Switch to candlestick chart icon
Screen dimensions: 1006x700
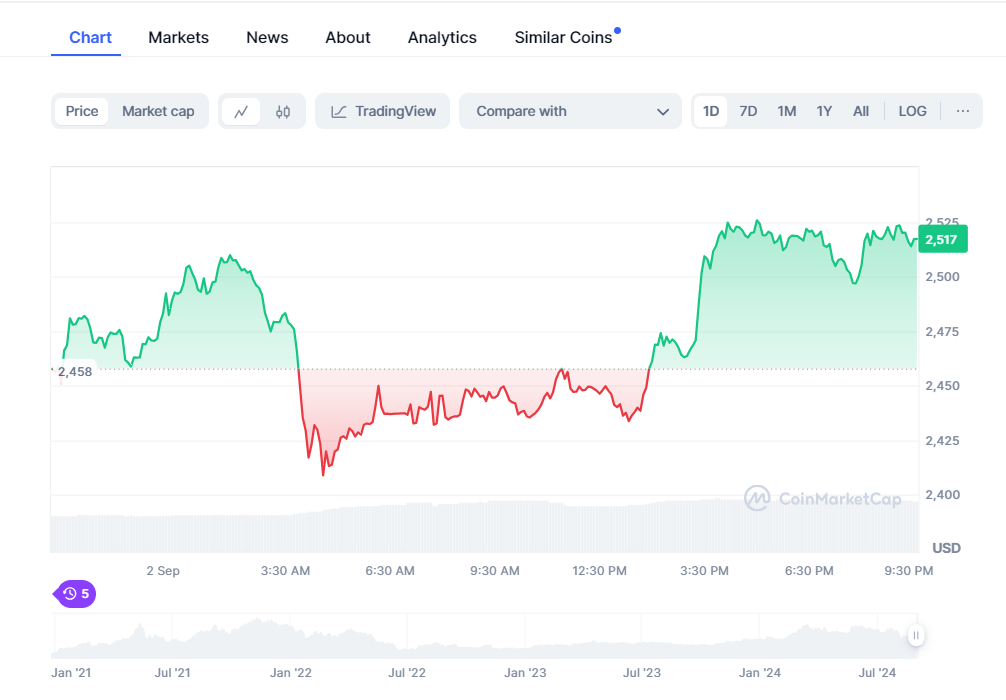(283, 112)
